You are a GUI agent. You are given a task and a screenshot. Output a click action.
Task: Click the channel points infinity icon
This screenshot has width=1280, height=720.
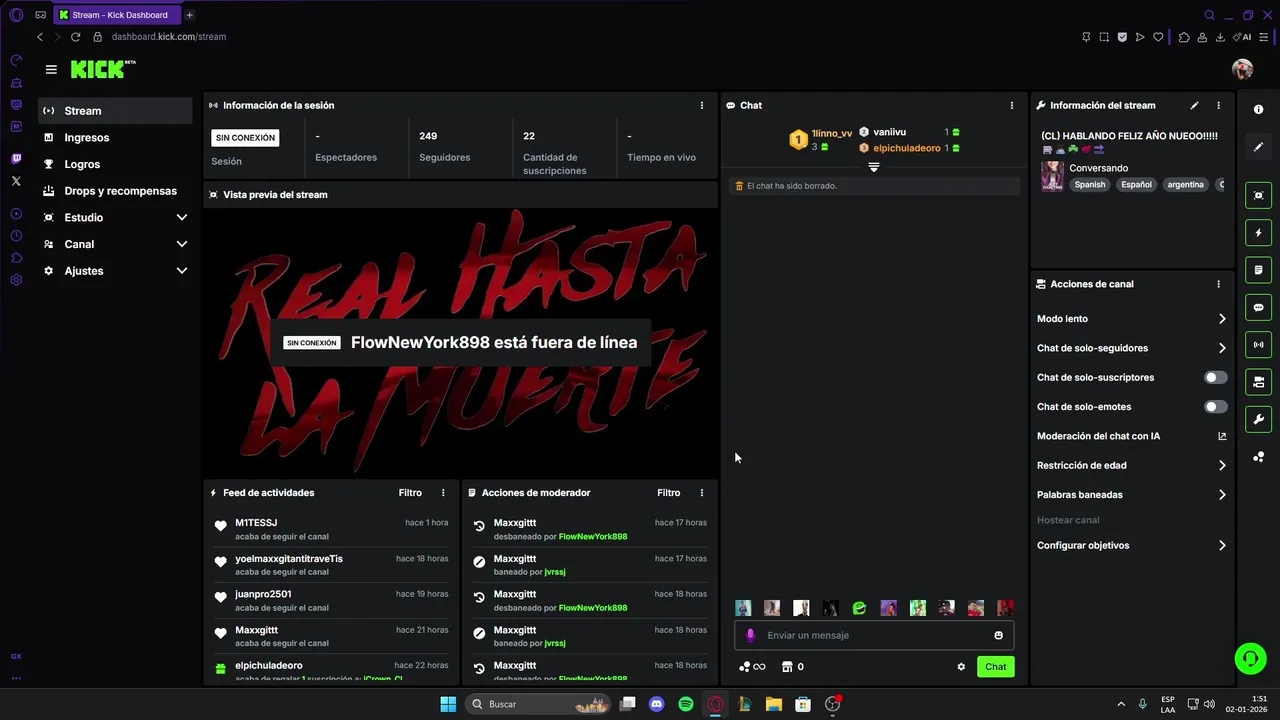752,667
